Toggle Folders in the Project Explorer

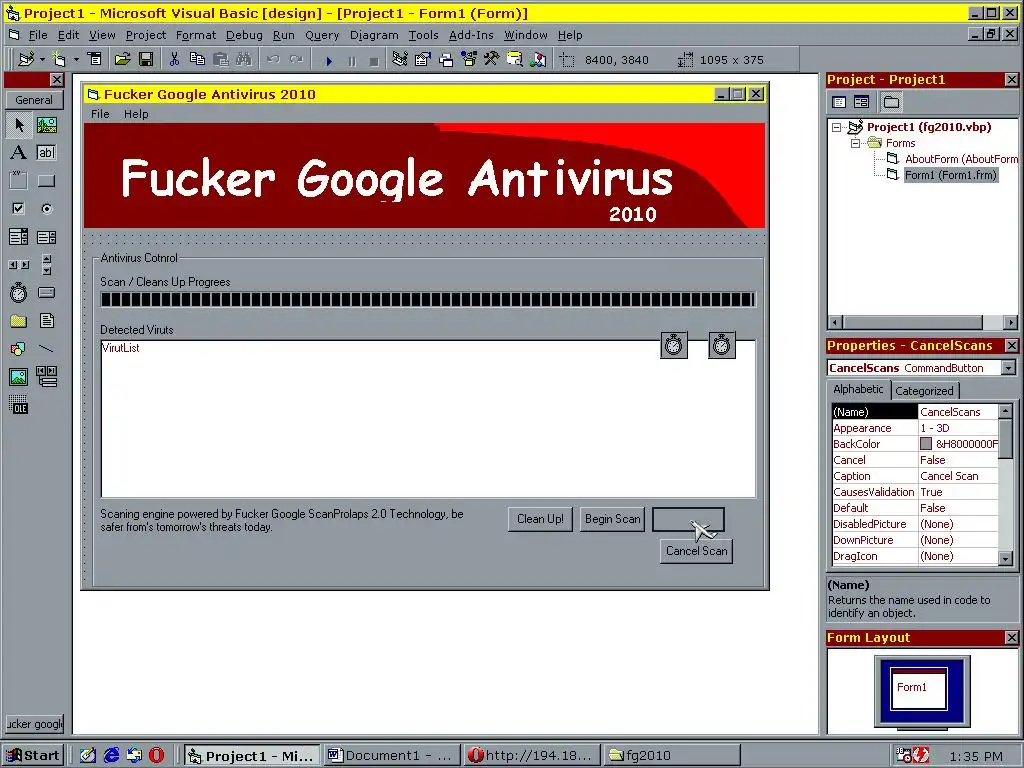point(891,102)
